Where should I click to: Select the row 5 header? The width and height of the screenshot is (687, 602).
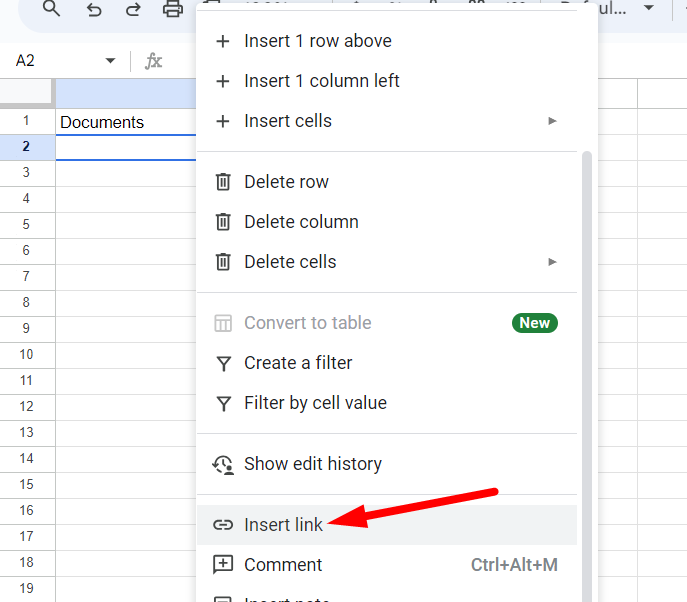coord(27,225)
